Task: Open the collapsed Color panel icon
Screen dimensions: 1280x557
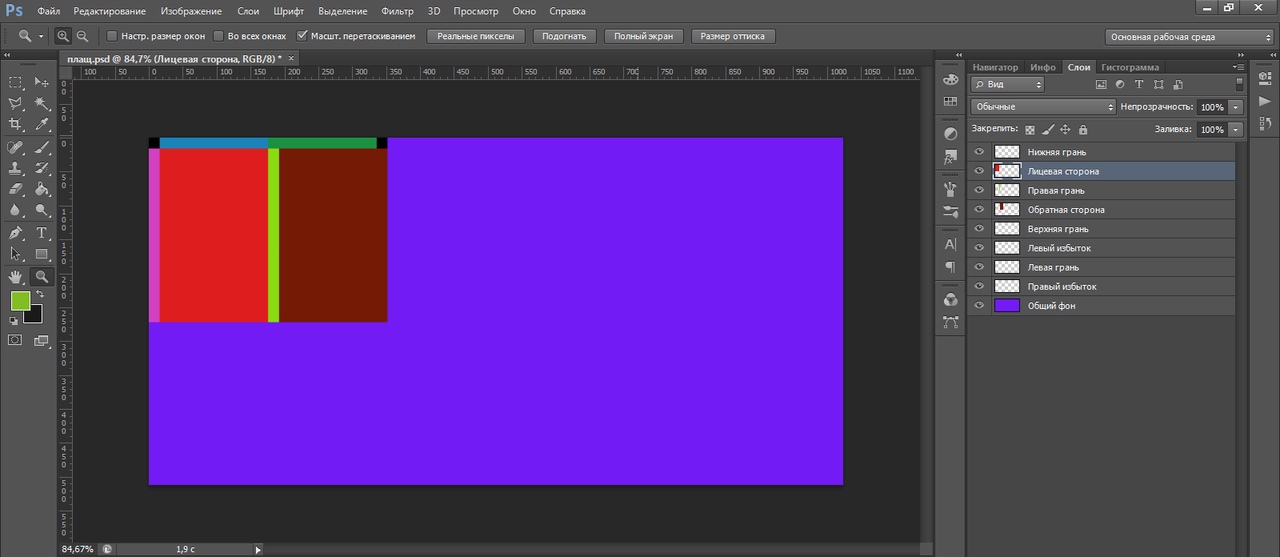Action: [x=950, y=81]
